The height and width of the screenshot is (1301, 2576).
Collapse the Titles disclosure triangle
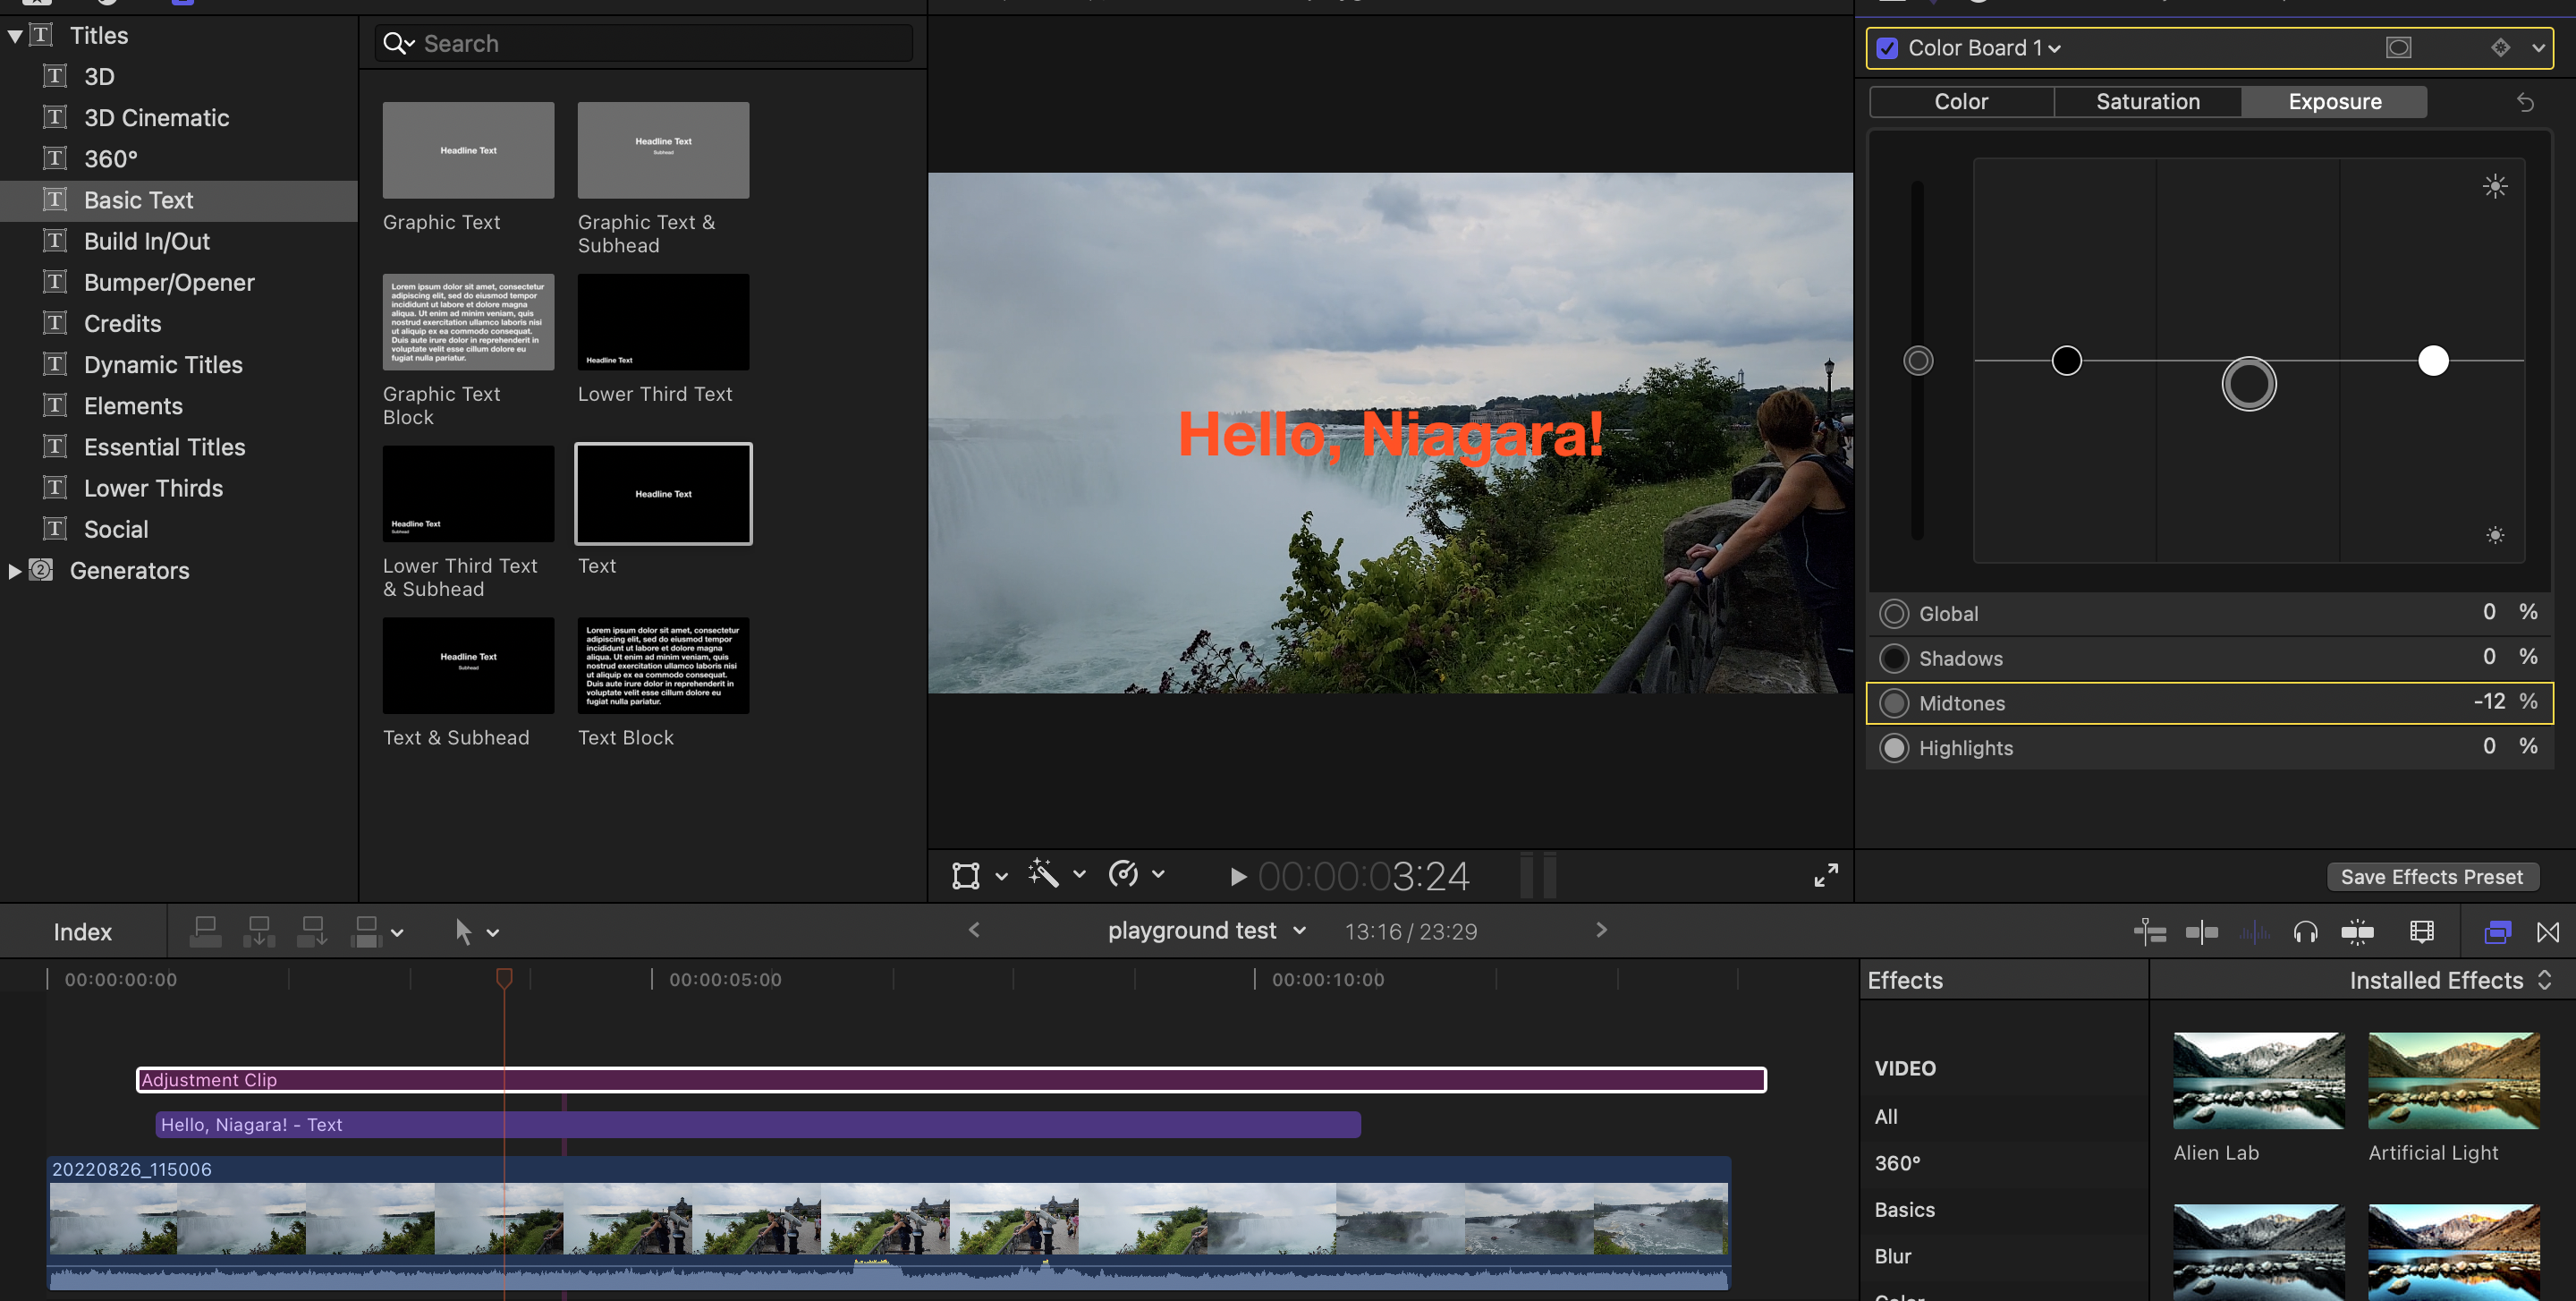15,36
